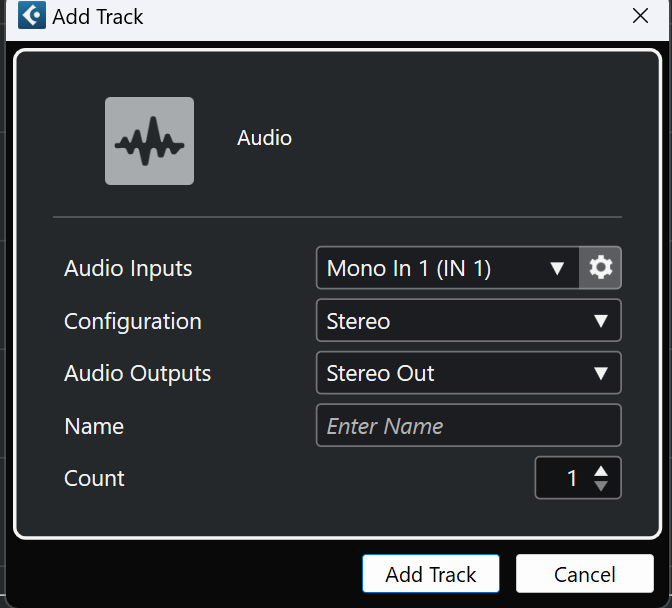Close the Add Track dialog window

tap(640, 16)
